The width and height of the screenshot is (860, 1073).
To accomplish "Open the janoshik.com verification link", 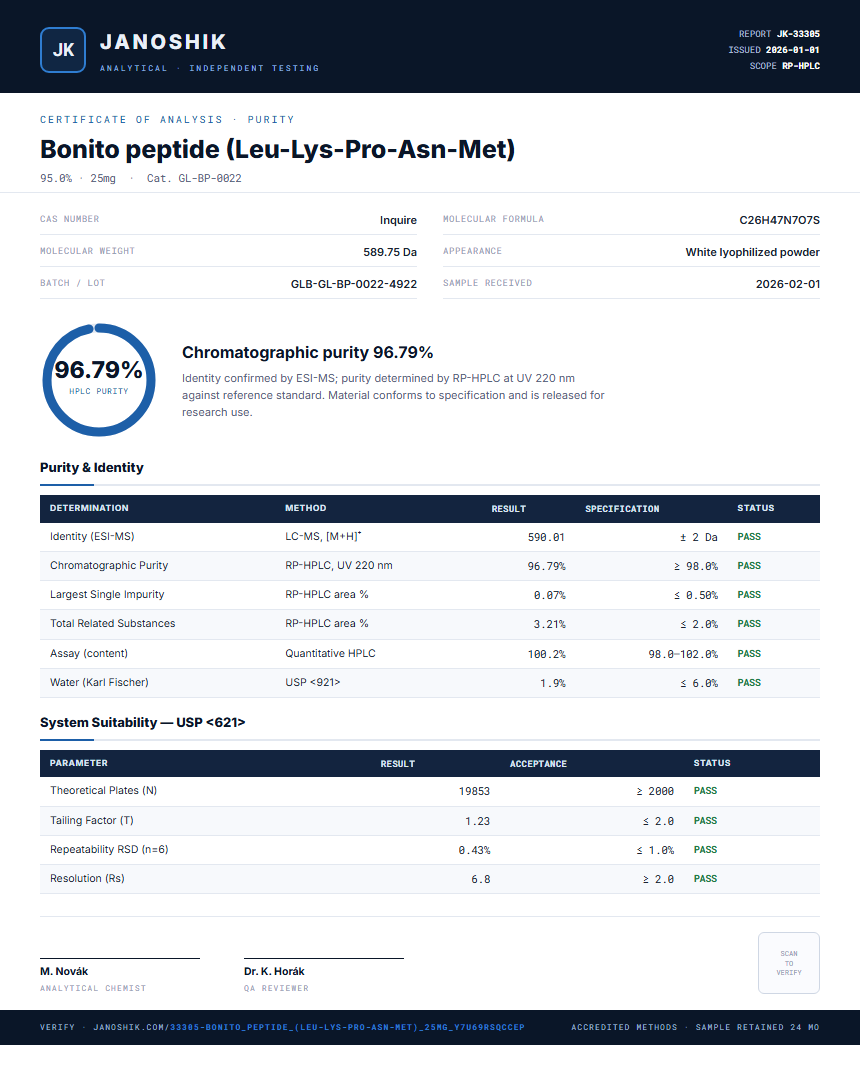I will pos(309,1027).
